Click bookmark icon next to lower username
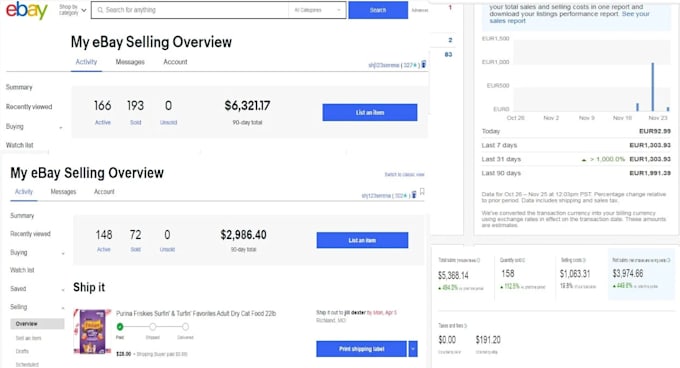The height and width of the screenshot is (368, 680). (x=422, y=192)
